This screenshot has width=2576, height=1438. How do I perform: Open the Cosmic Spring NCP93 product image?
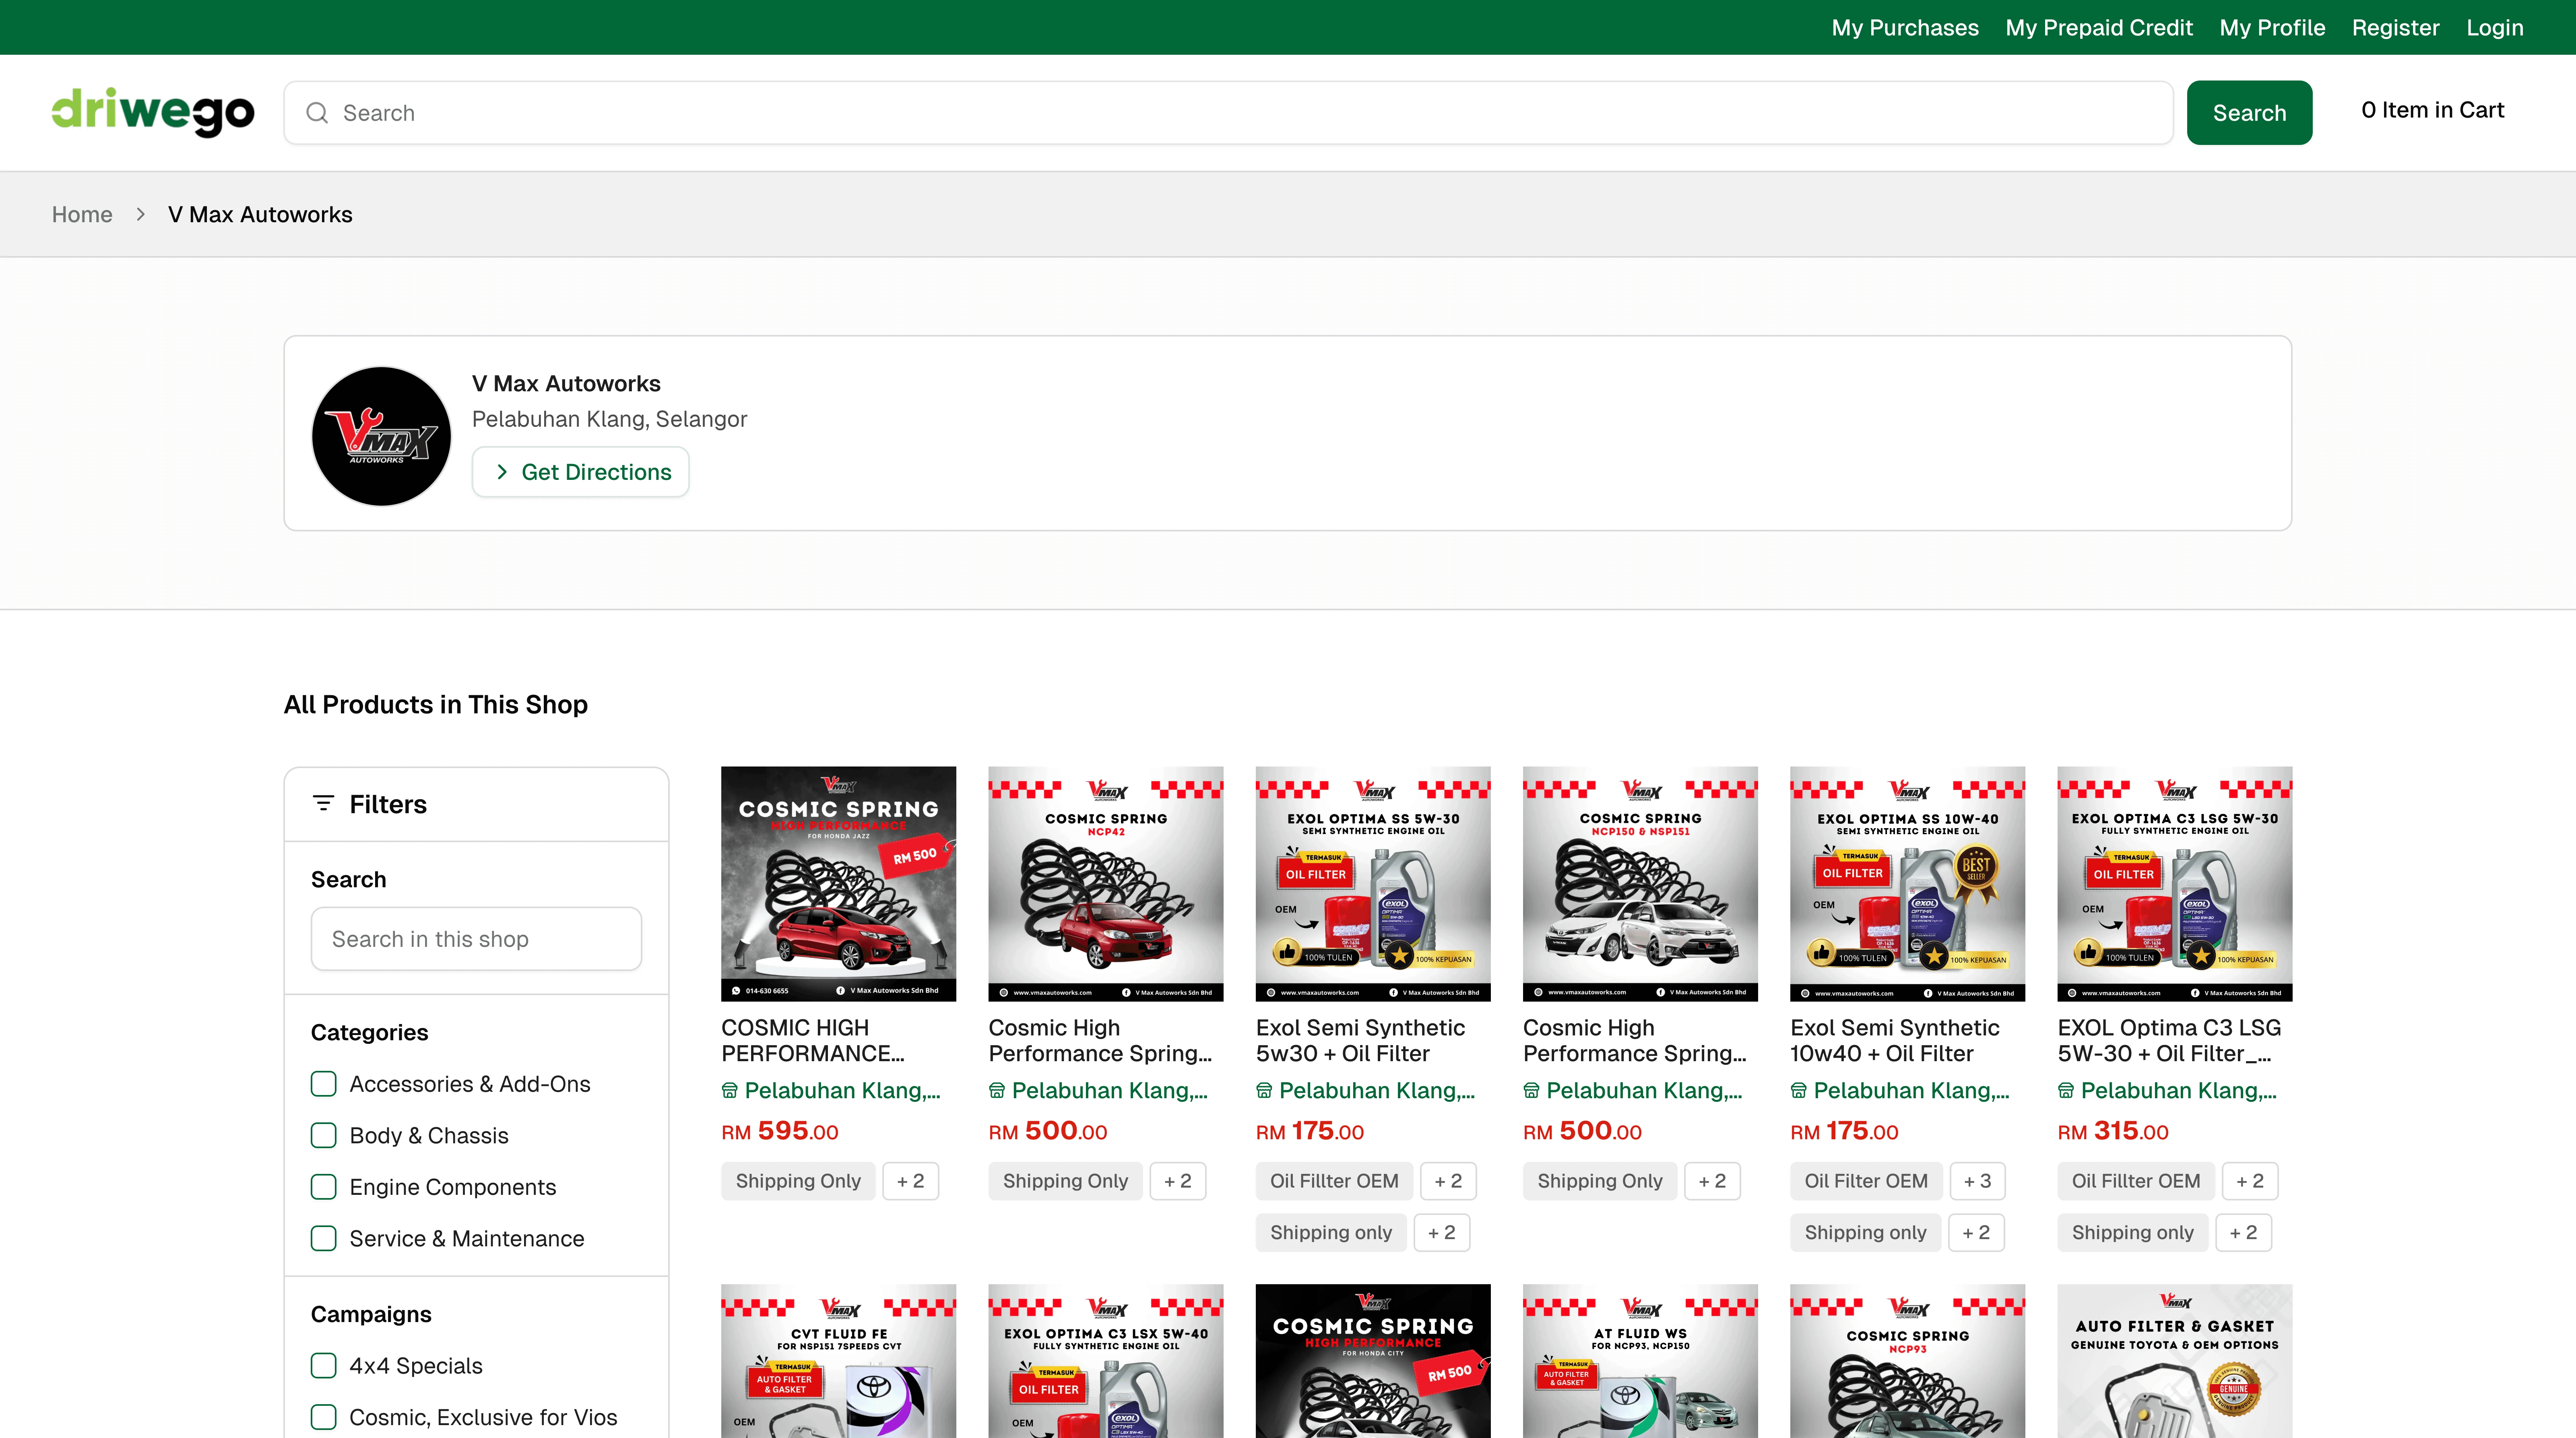tap(1908, 1361)
